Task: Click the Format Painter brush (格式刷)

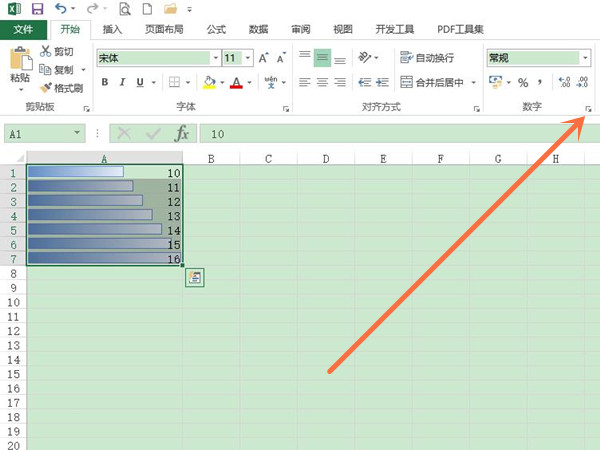Action: [66, 88]
